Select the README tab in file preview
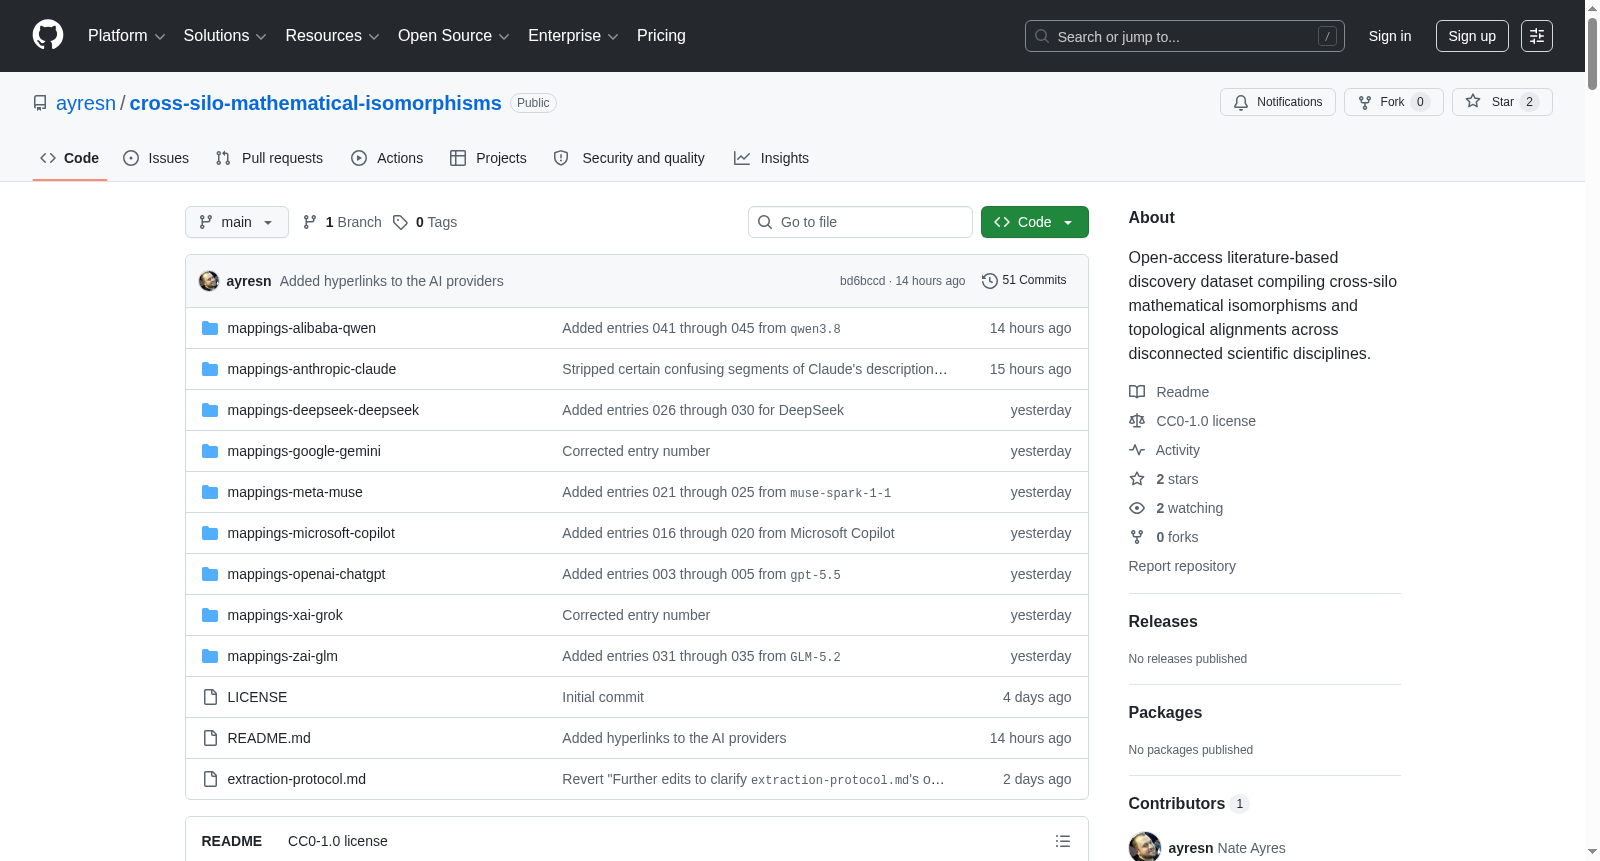The width and height of the screenshot is (1600, 861). click(x=232, y=841)
